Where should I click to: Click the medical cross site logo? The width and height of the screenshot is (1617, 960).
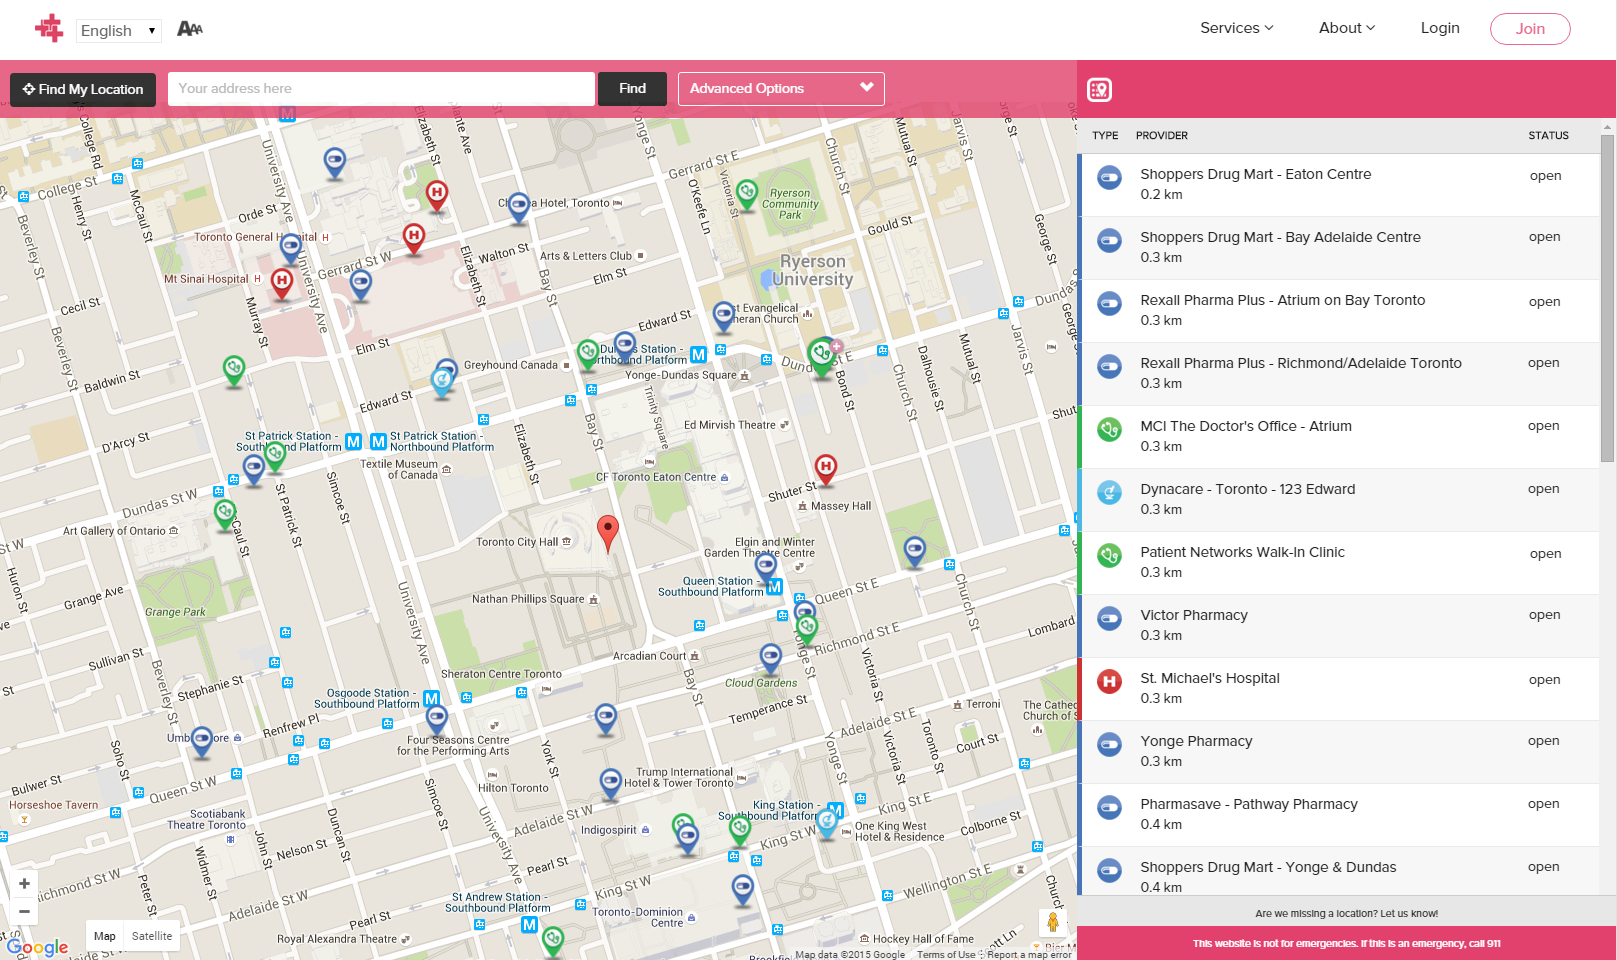tap(48, 27)
